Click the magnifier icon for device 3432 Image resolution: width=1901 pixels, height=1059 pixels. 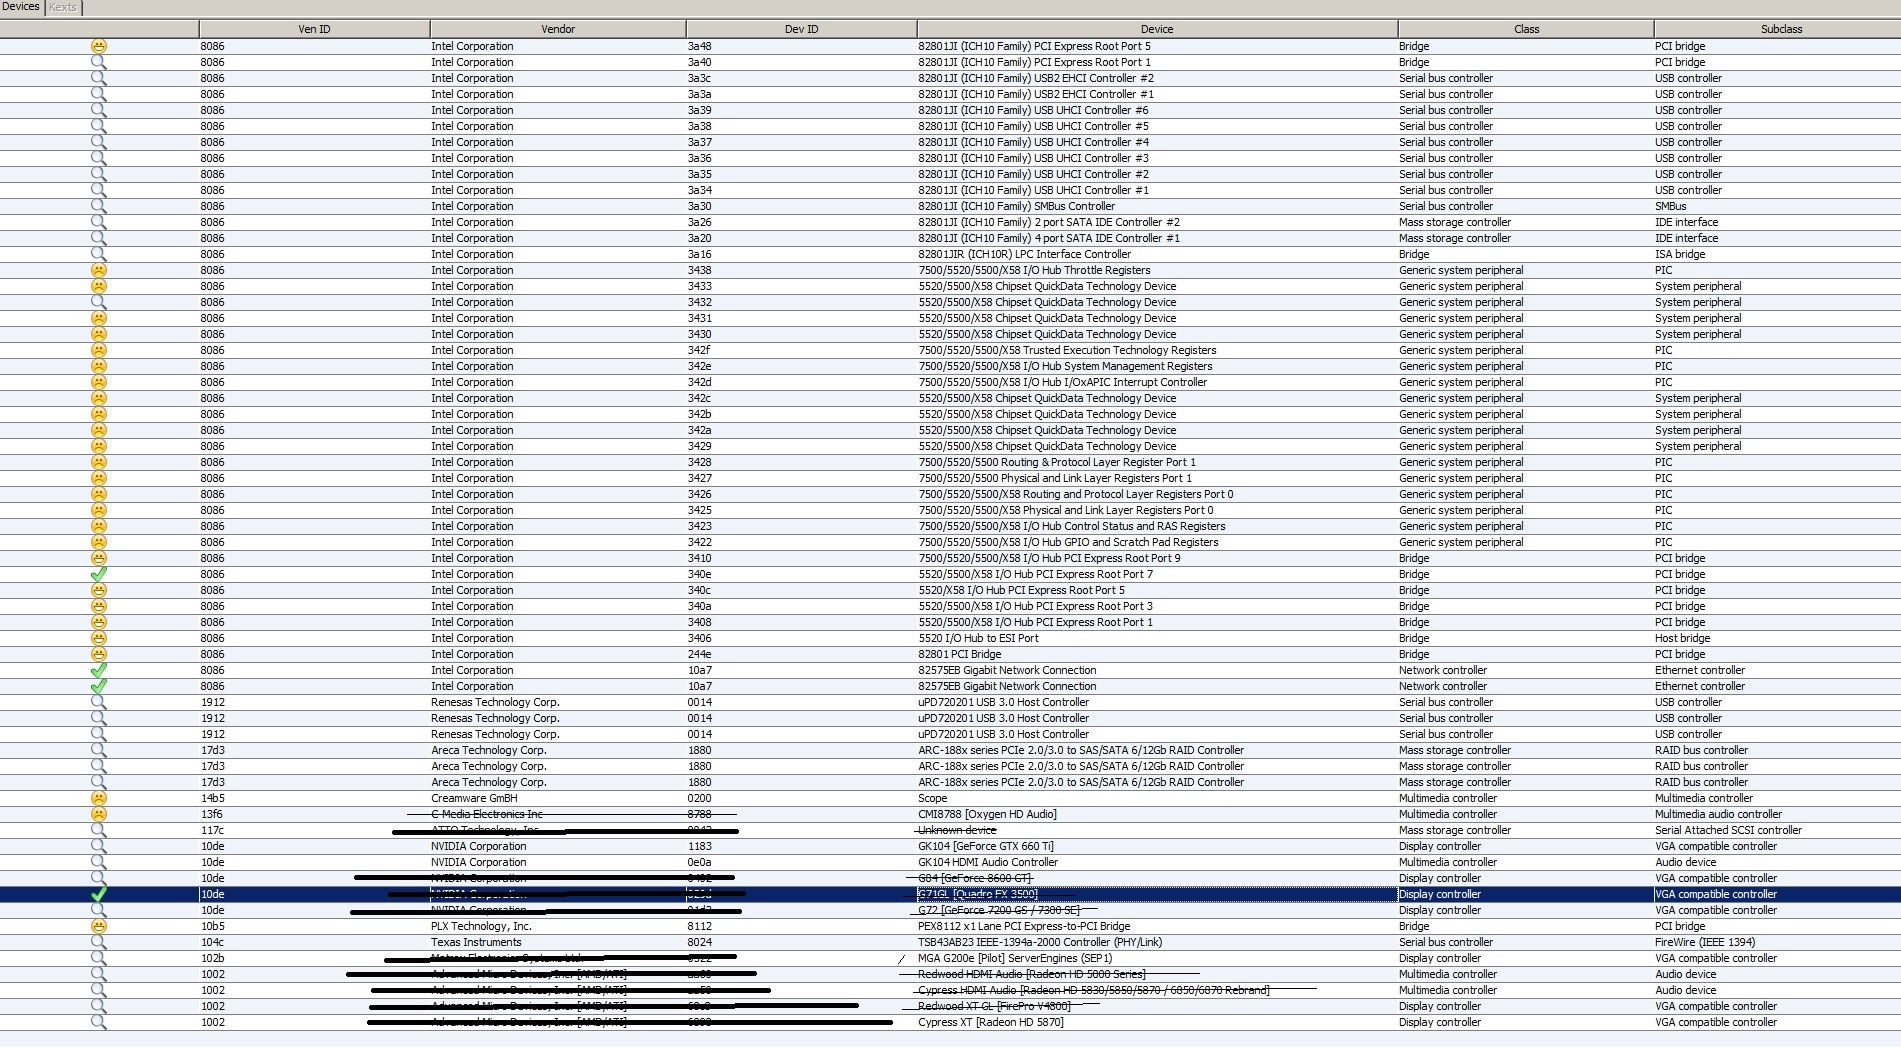99,302
